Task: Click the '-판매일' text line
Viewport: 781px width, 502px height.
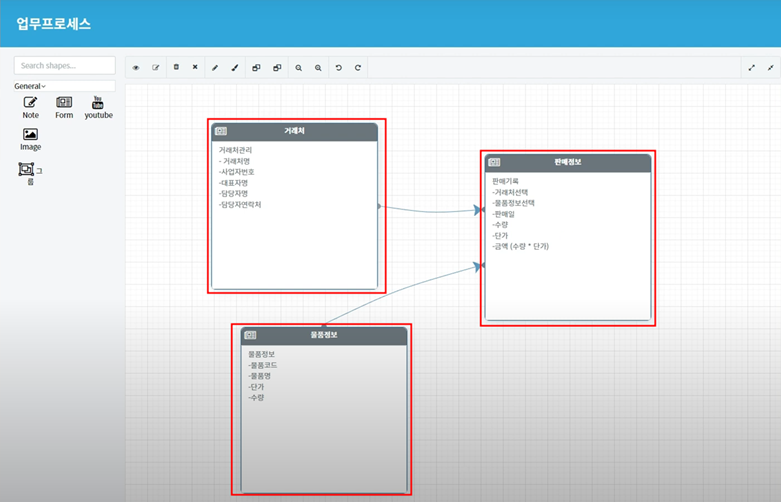Action: pyautogui.click(x=504, y=214)
